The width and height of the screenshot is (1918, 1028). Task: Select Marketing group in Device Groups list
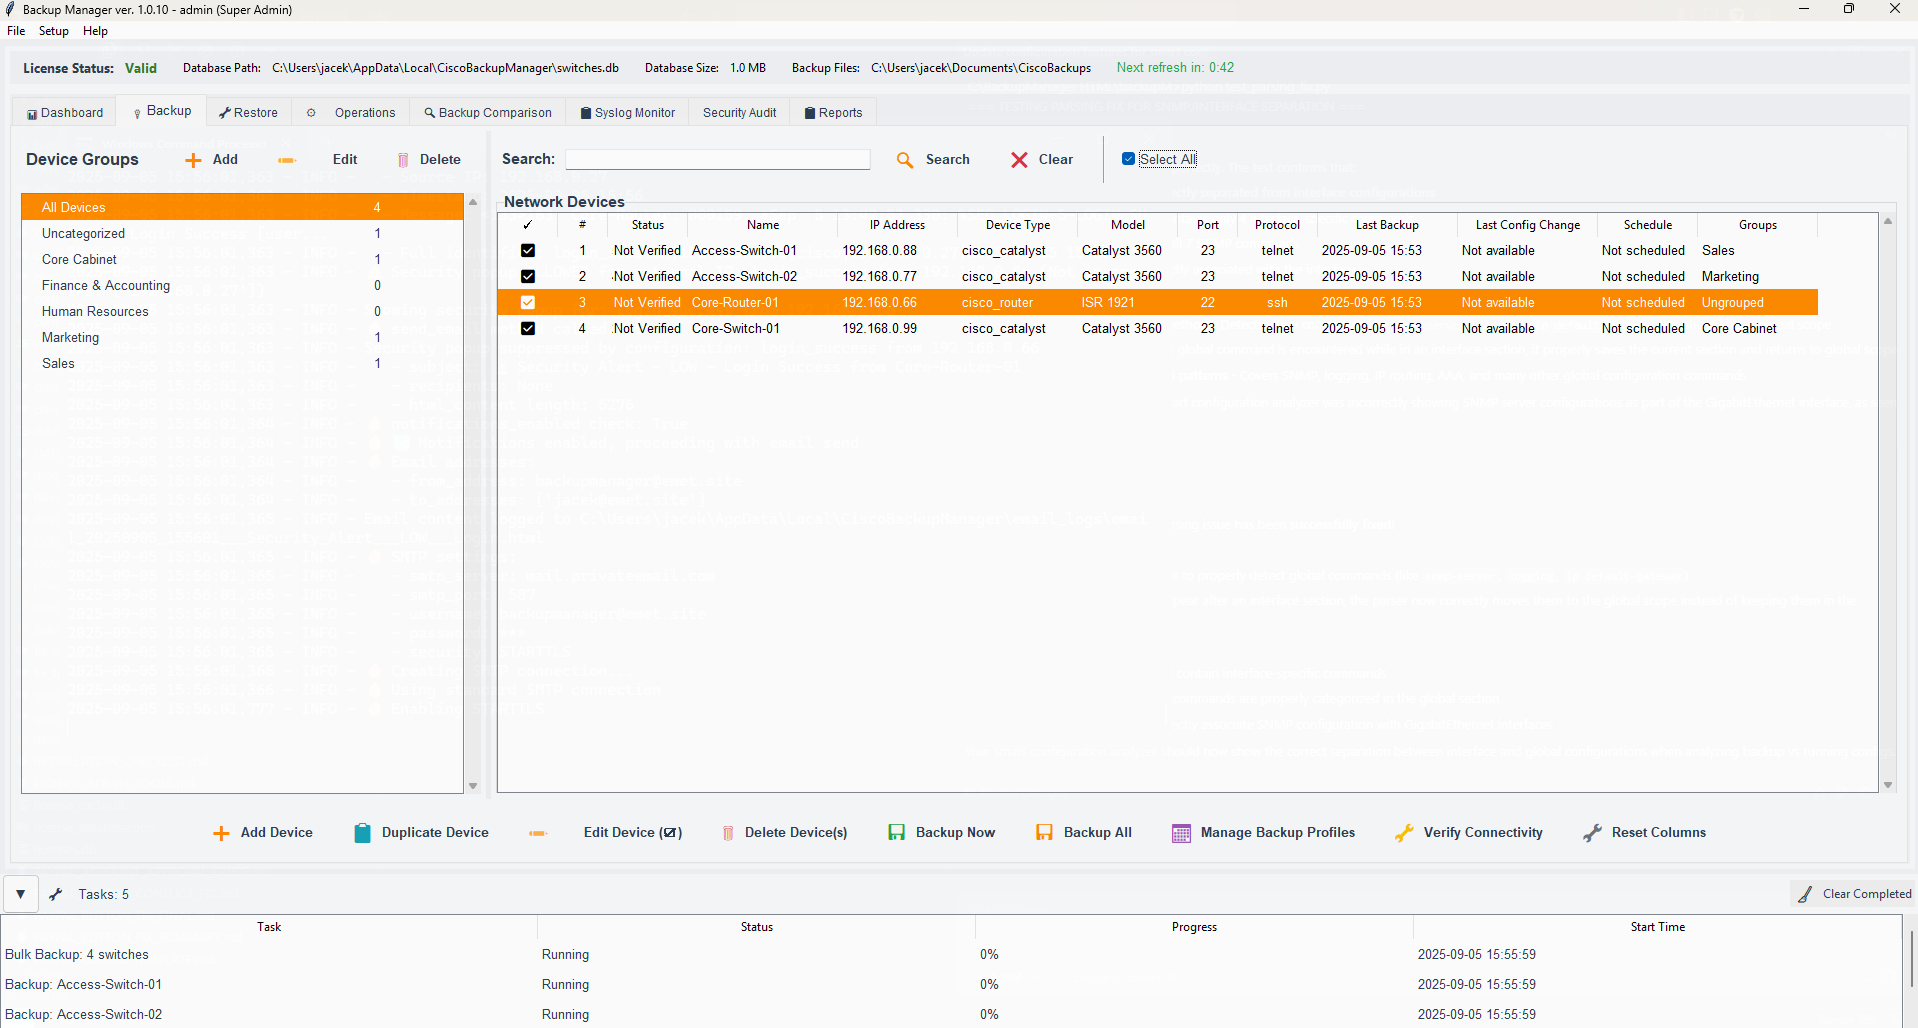pyautogui.click(x=242, y=338)
